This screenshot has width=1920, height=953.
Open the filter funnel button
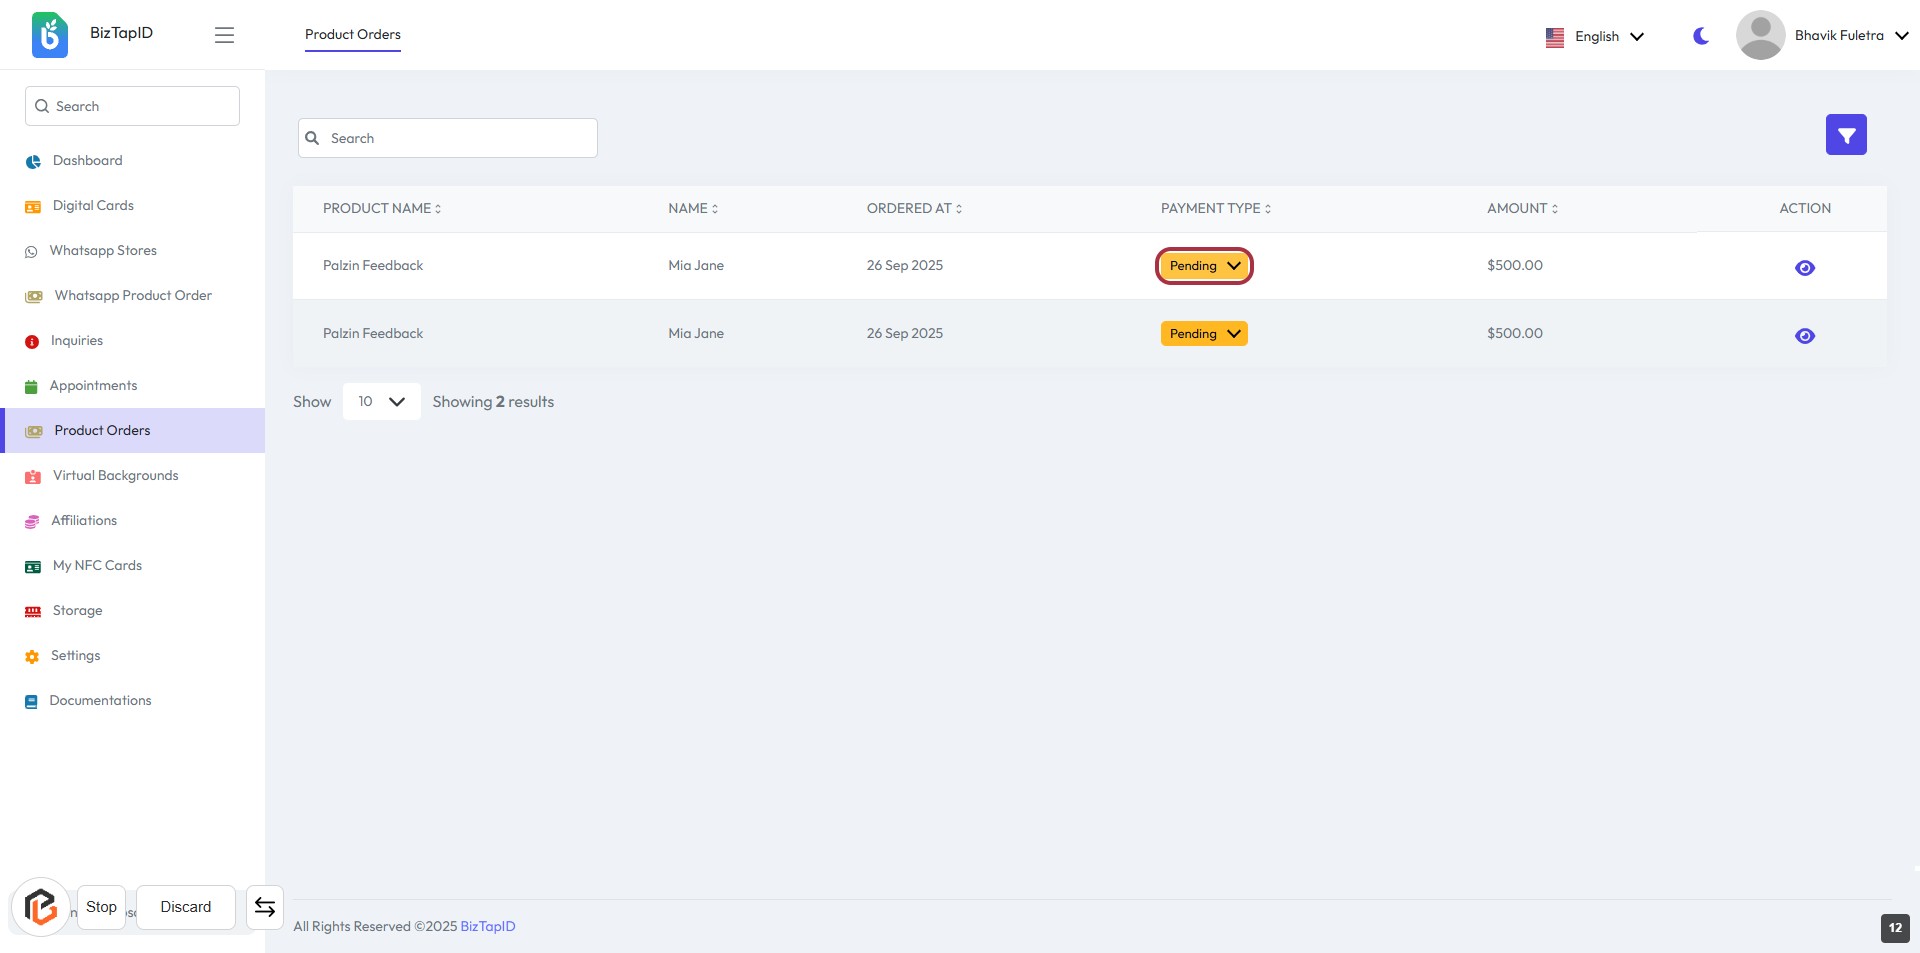[x=1845, y=135]
